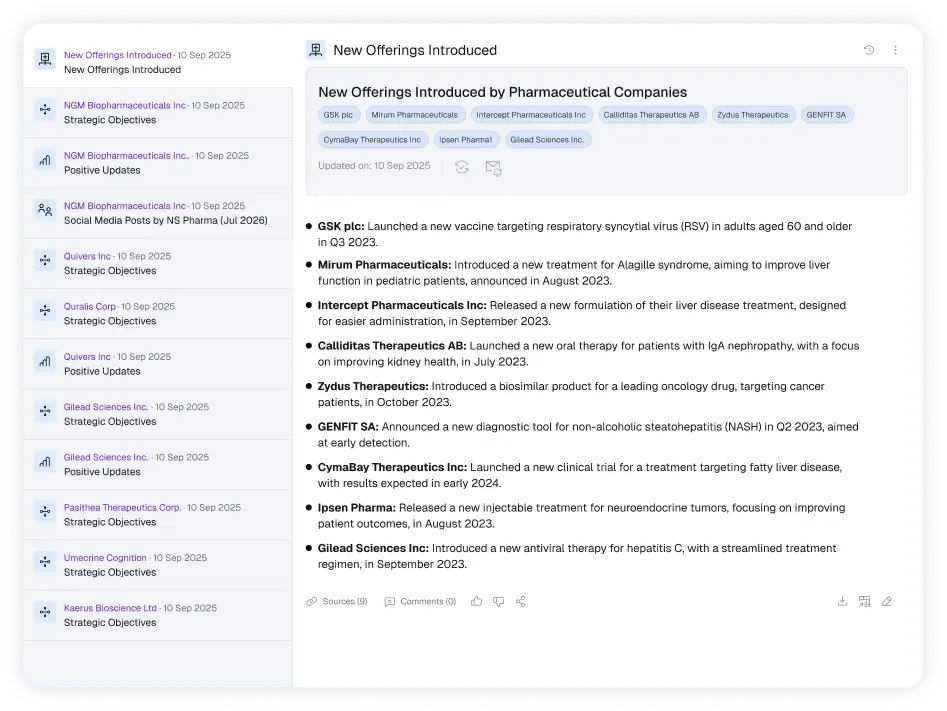Viewport: 947px width, 711px height.
Task: Select the GSK plc tag
Action: [338, 115]
